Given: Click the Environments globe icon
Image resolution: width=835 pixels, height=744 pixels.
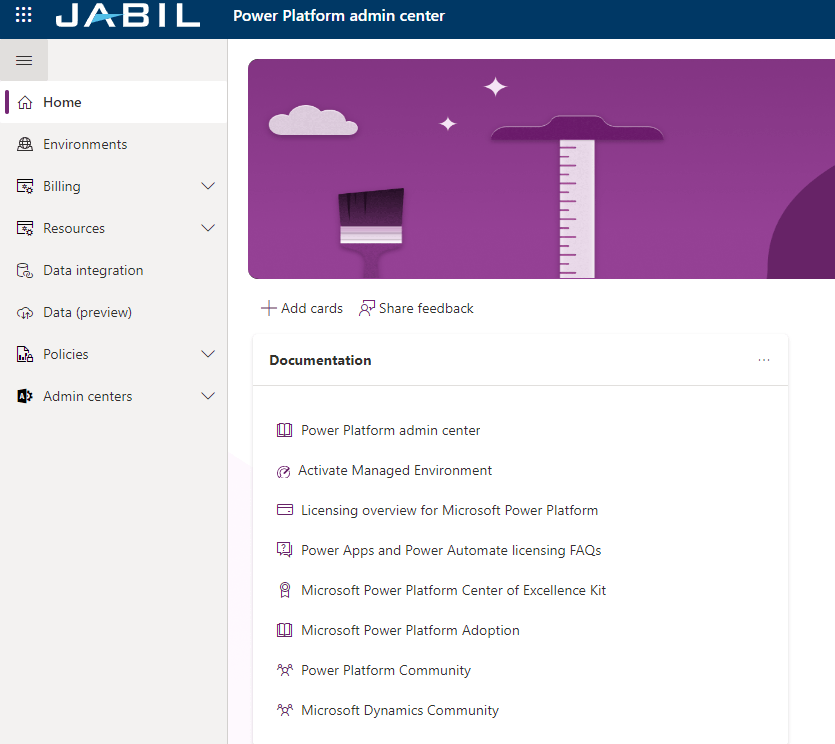Looking at the screenshot, I should click(25, 144).
